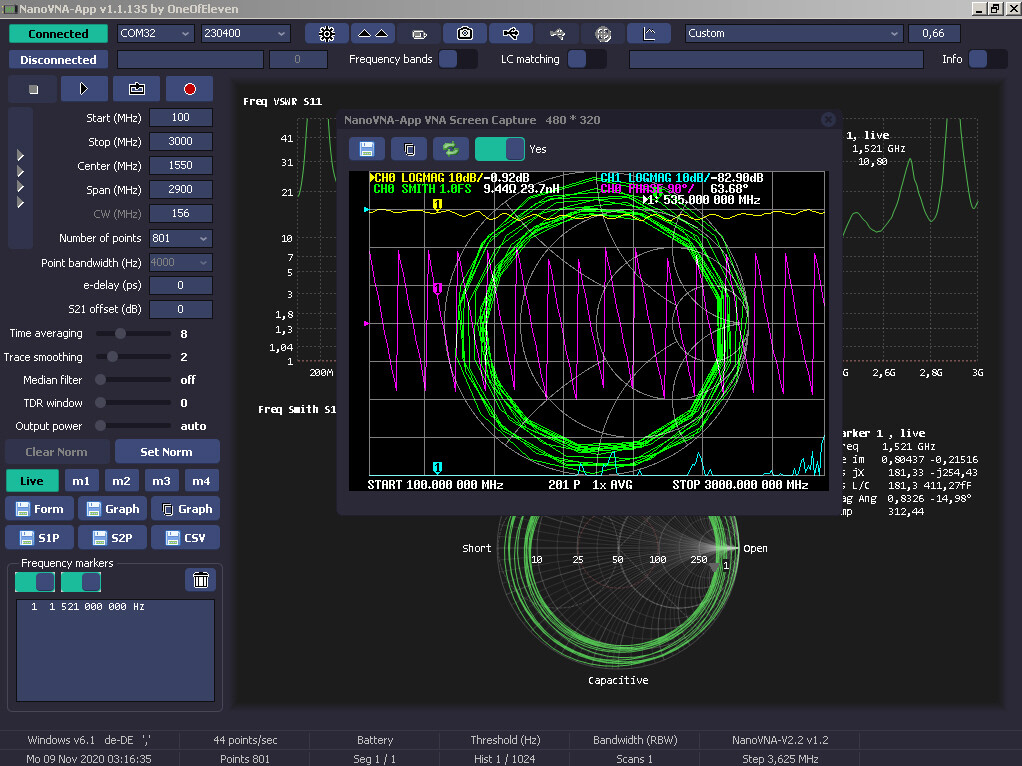Viewport: 1022px width, 766px height.
Task: Click the bottom grey triangle in left strip
Action: tap(21, 203)
